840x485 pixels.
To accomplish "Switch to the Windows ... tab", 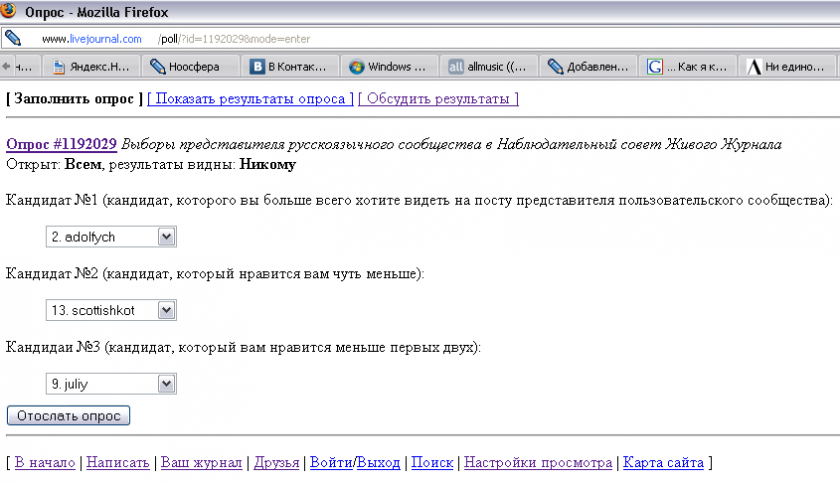I will 389,66.
